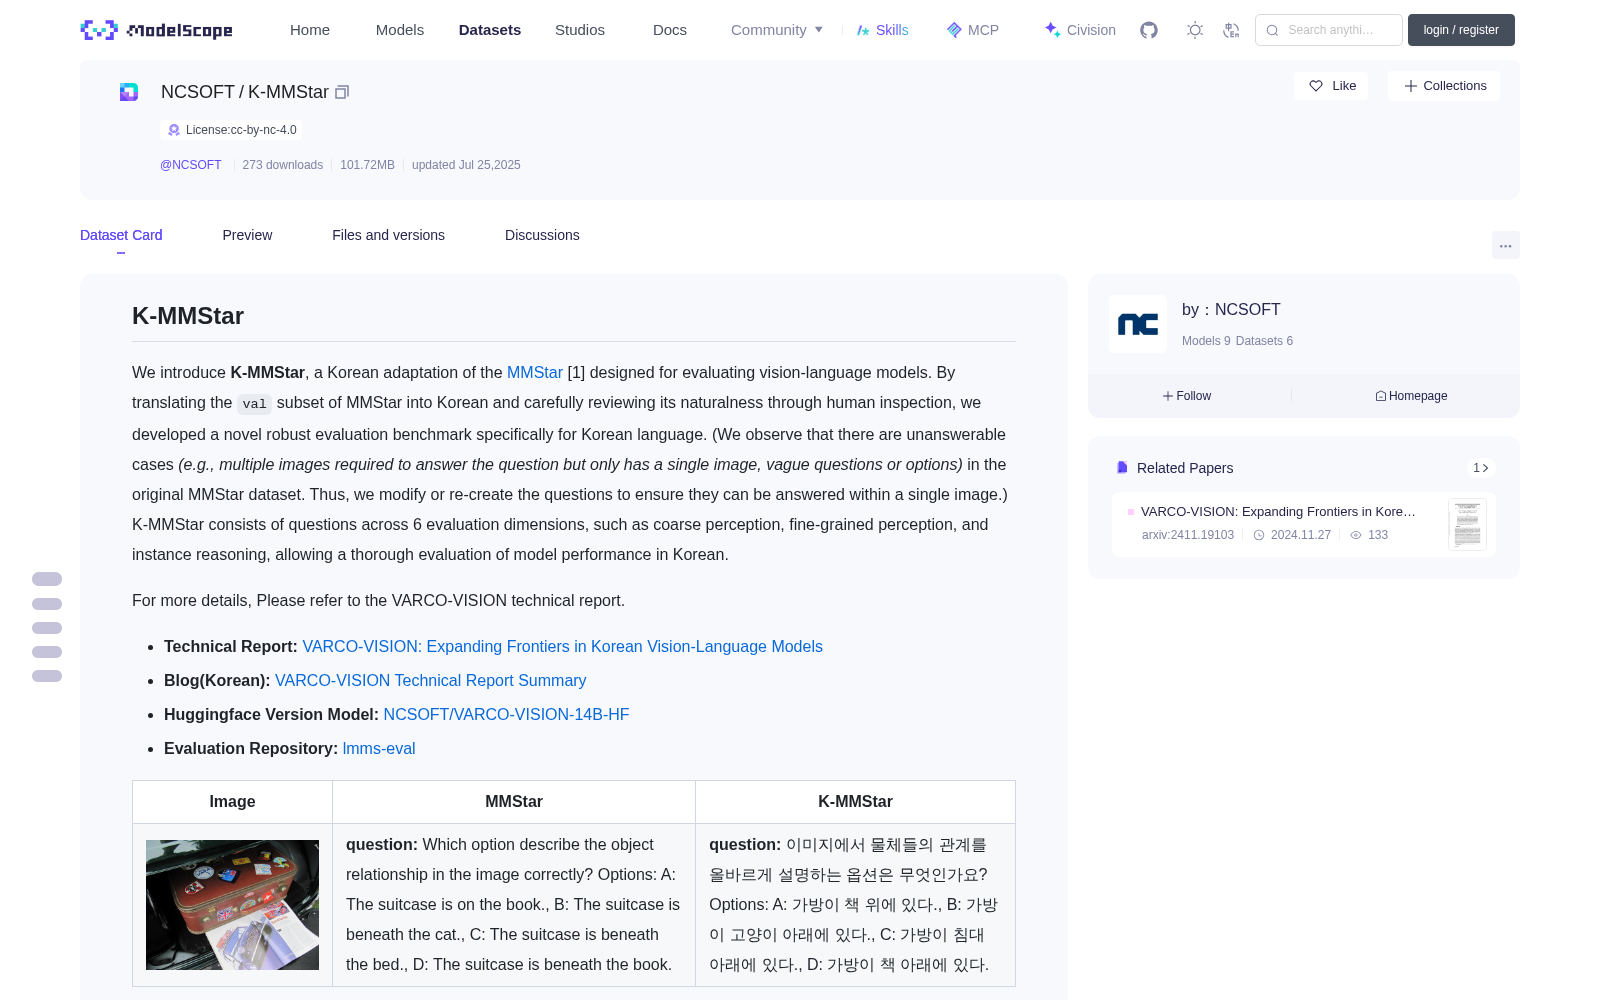Viewport: 1600px width, 1000px height.
Task: Open VARCO-VISION Technical Report Summary blog link
Action: coord(431,680)
